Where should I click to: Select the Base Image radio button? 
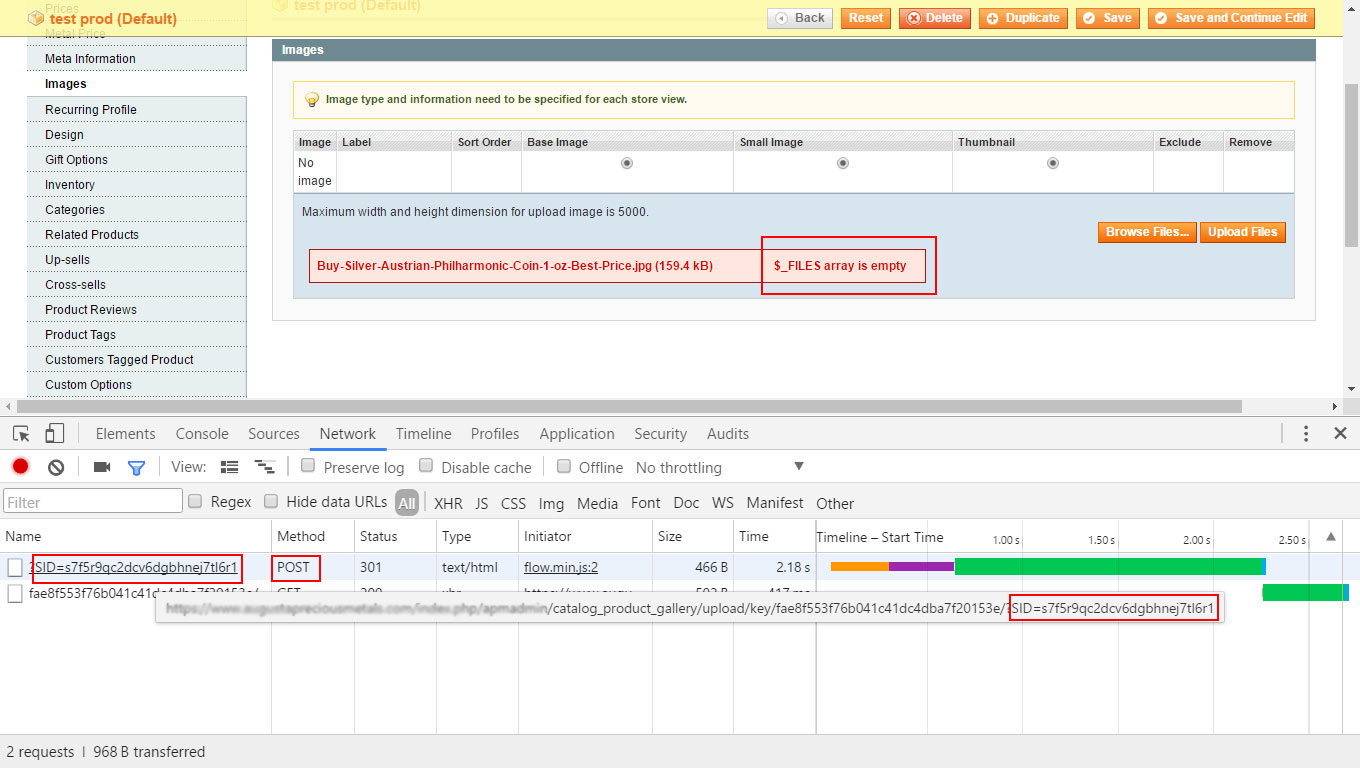pos(627,163)
